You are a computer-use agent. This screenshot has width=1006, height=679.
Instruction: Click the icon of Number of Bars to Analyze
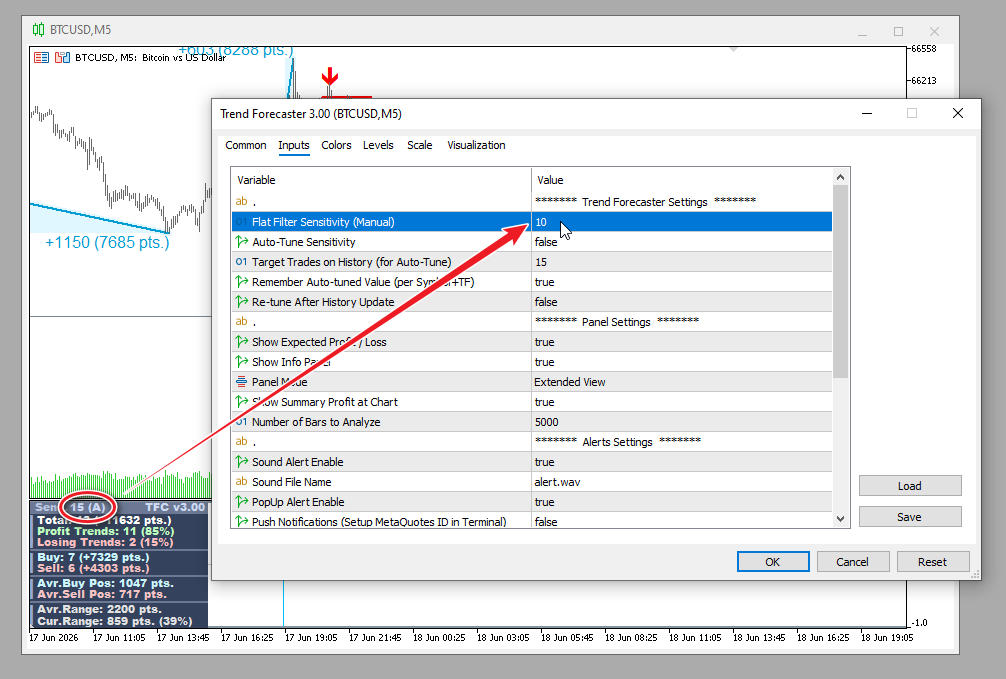pyautogui.click(x=241, y=422)
